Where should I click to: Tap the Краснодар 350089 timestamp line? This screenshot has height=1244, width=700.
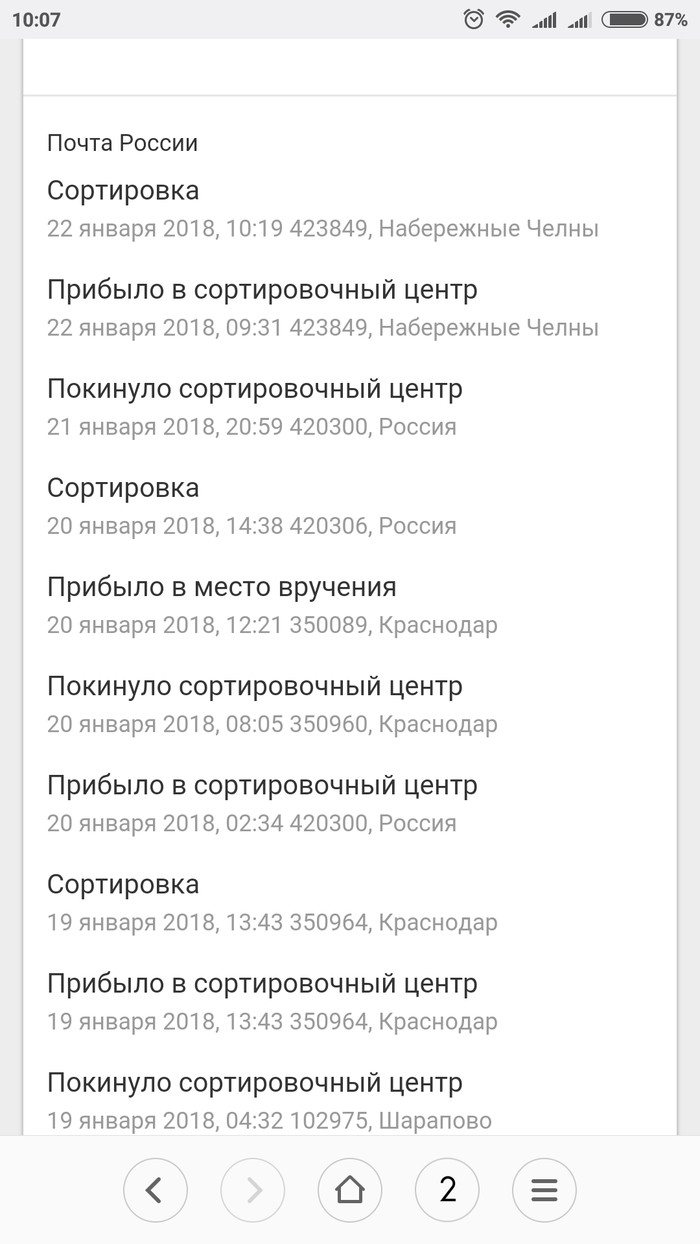coord(272,625)
